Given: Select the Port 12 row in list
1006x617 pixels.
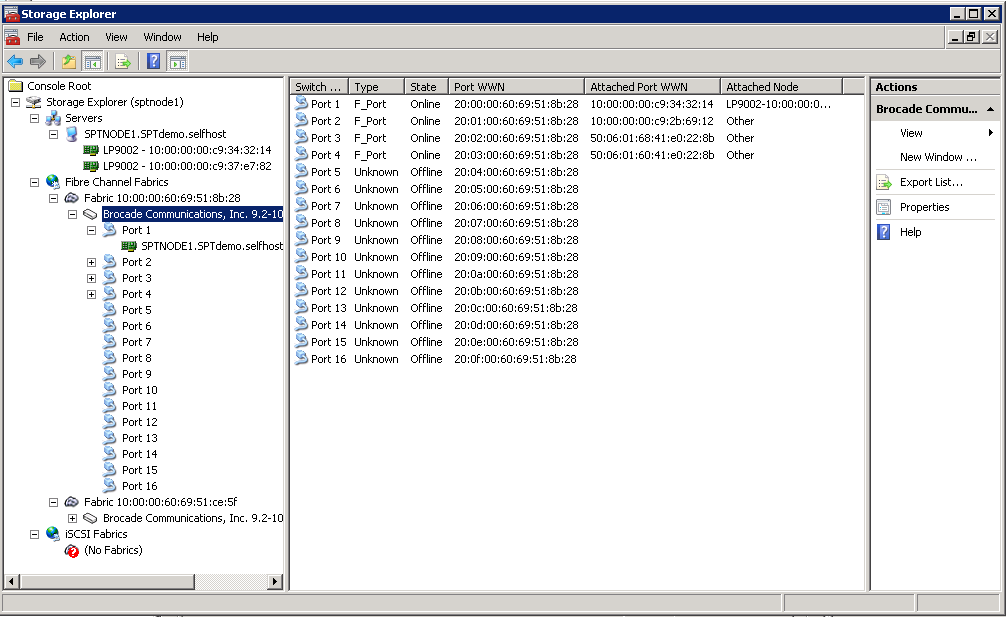Looking at the screenshot, I should pyautogui.click(x=568, y=291).
